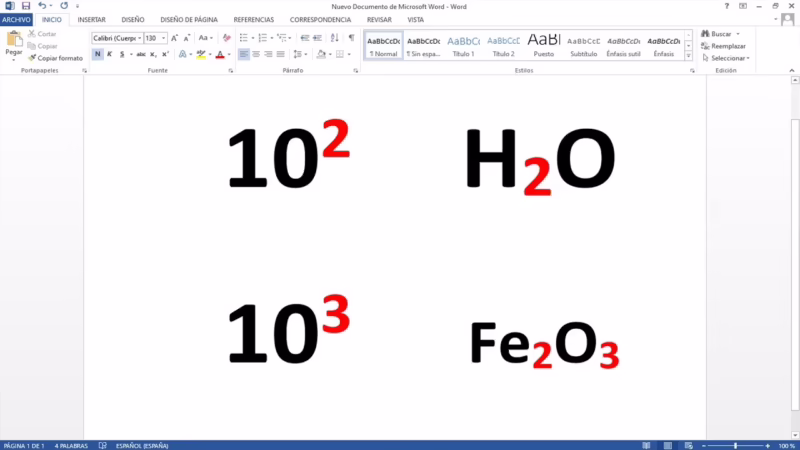
Task: Switch to the DISEÑO tab
Action: (133, 19)
